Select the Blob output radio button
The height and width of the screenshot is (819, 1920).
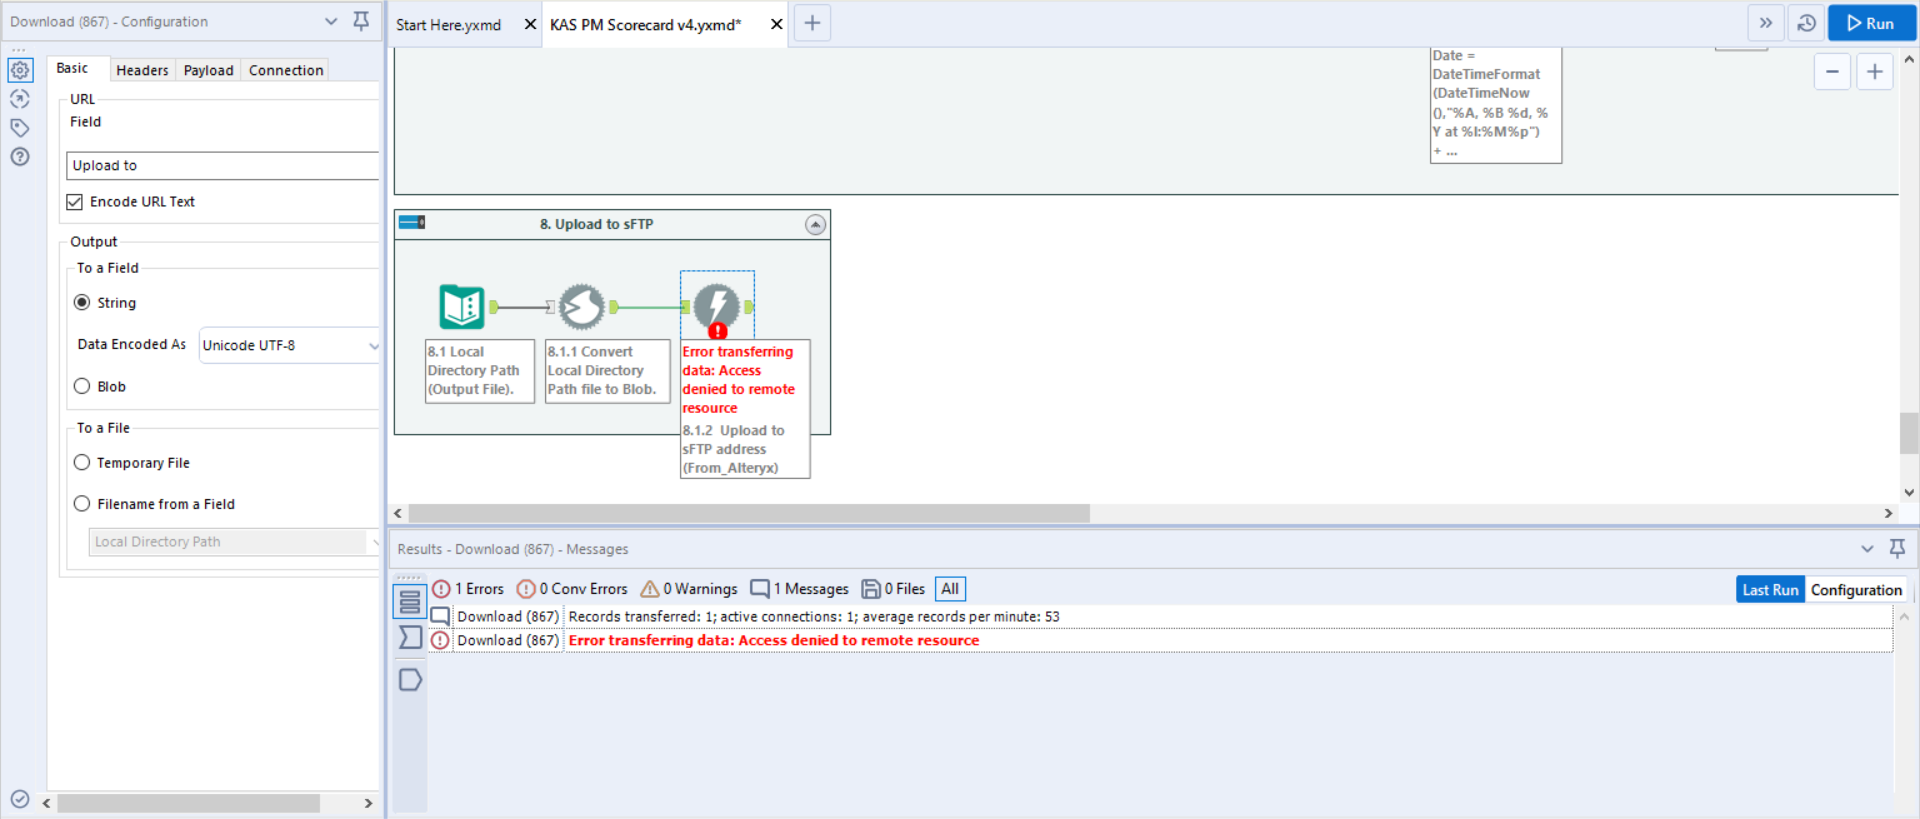click(82, 387)
